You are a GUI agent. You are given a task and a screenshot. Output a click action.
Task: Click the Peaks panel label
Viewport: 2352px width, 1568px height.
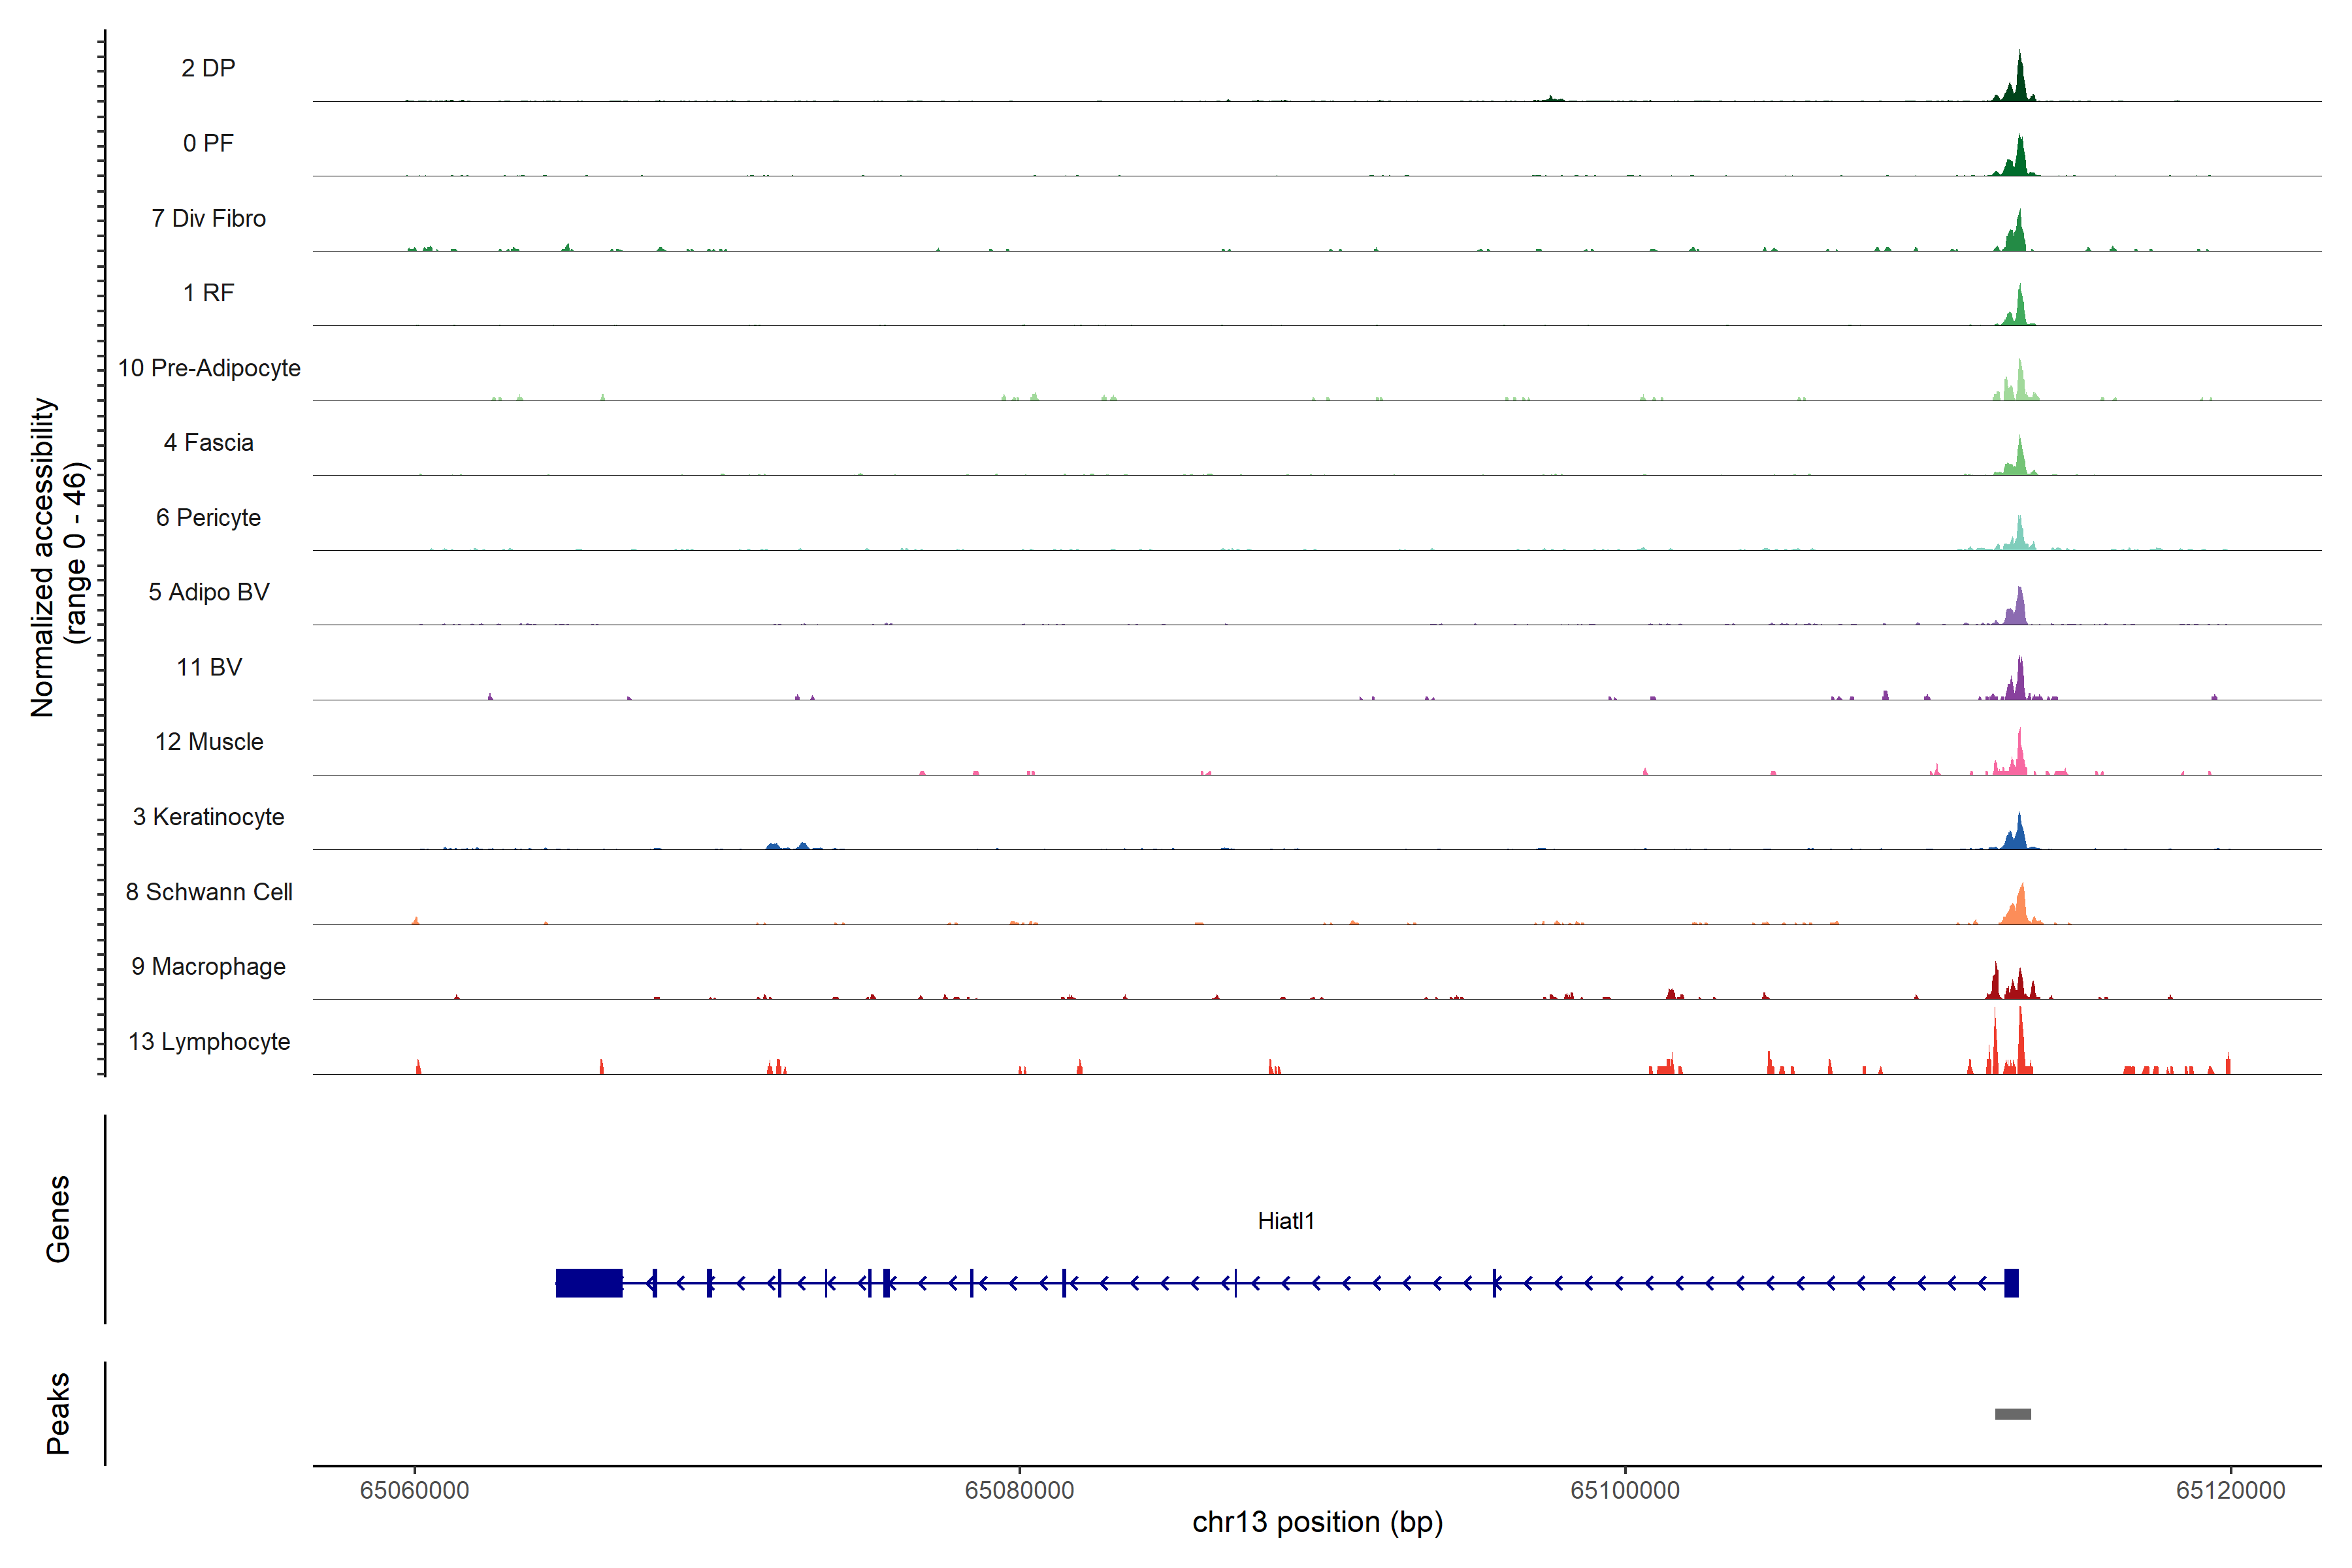point(58,1413)
